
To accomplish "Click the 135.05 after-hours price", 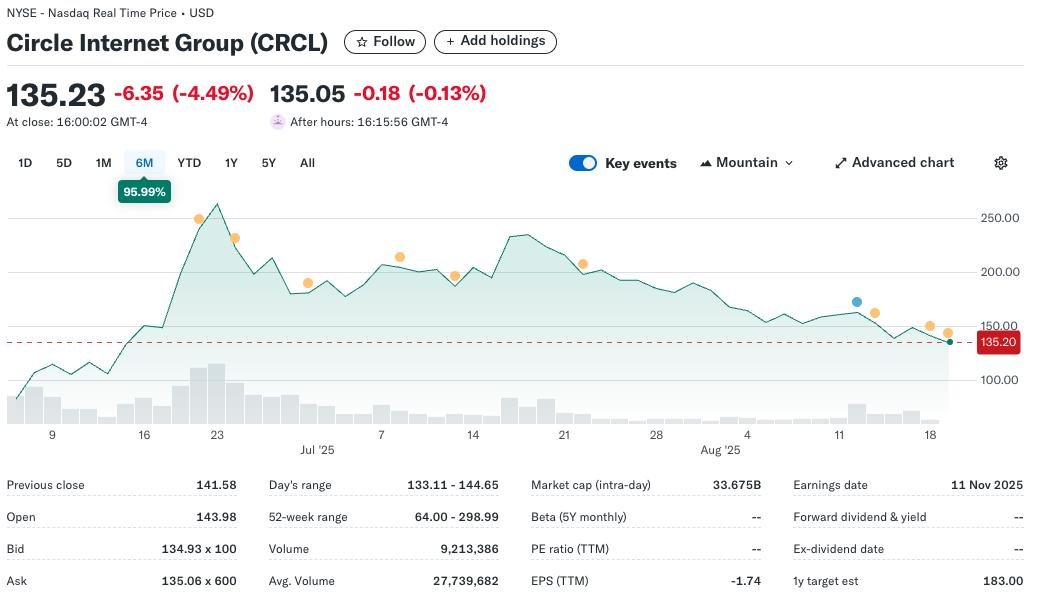I will pyautogui.click(x=308, y=95).
